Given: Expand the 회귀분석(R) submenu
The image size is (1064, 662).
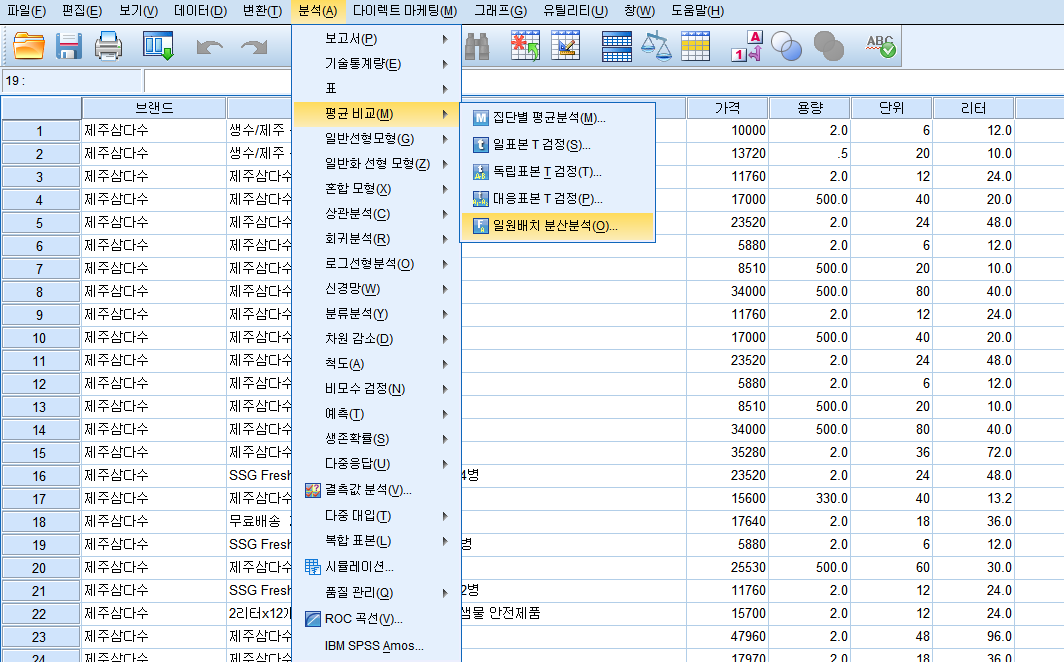Looking at the screenshot, I should [377, 239].
